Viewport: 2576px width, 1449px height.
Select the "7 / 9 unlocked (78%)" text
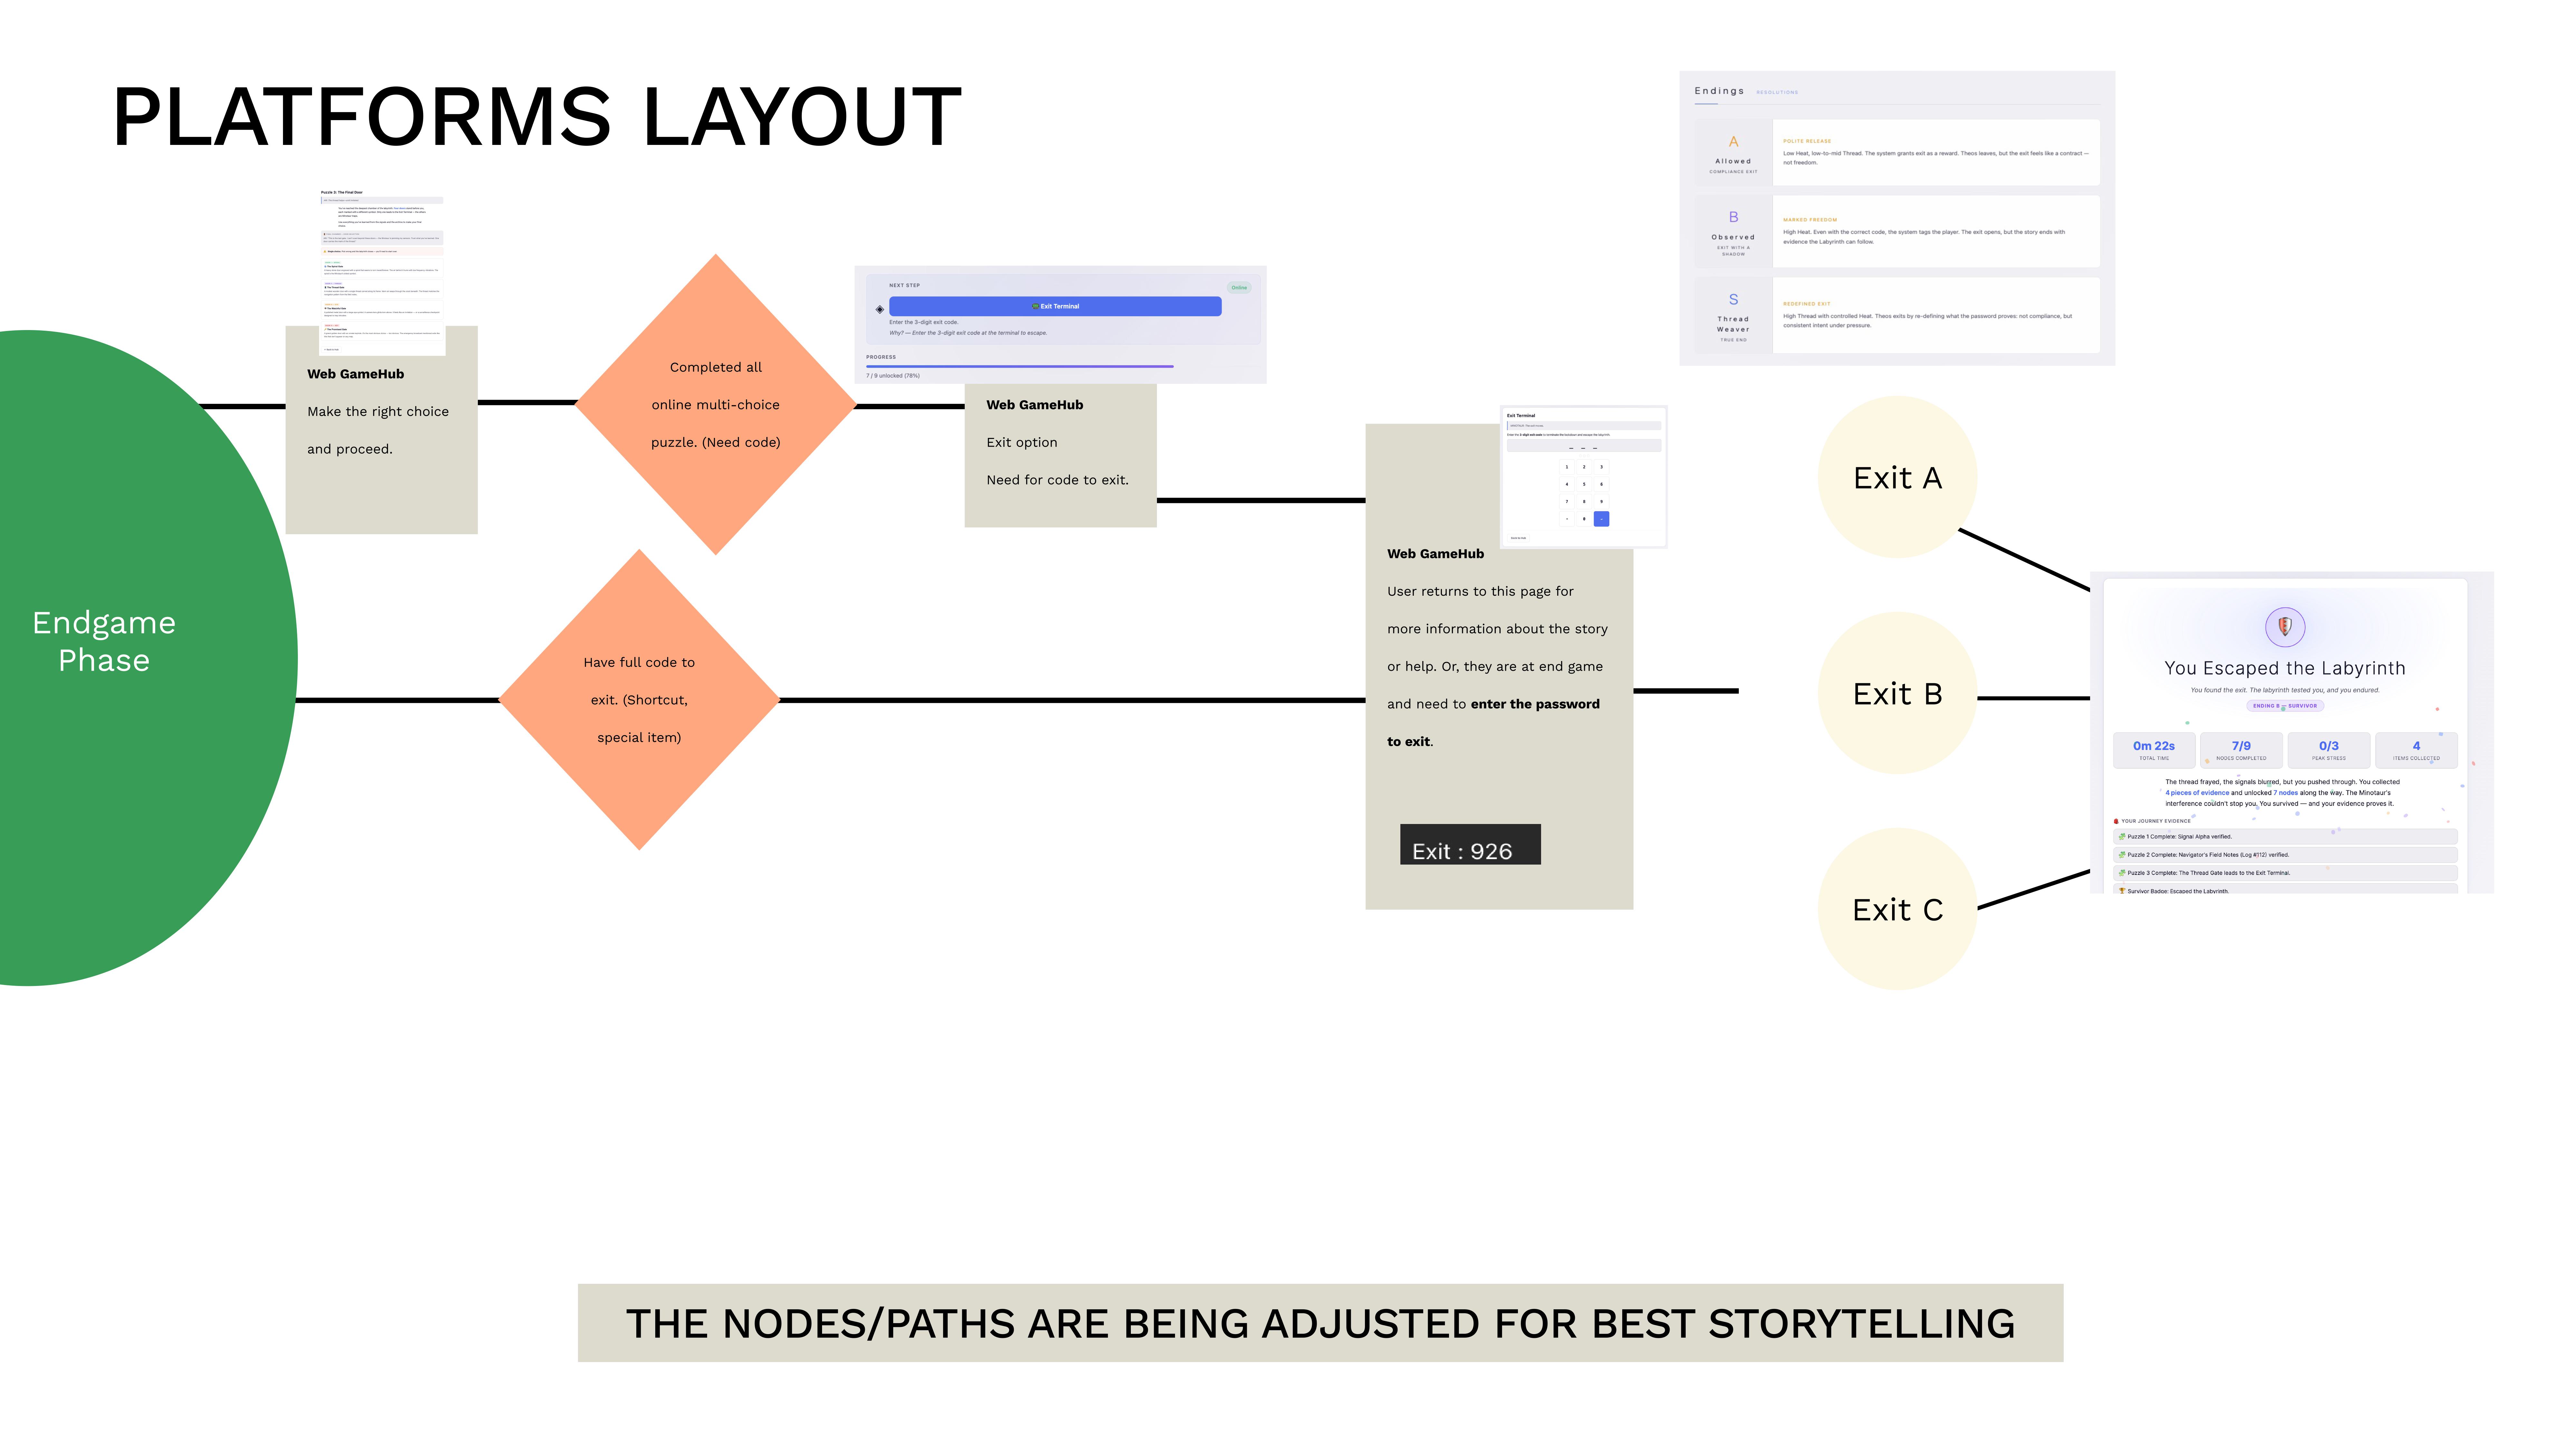coord(893,376)
